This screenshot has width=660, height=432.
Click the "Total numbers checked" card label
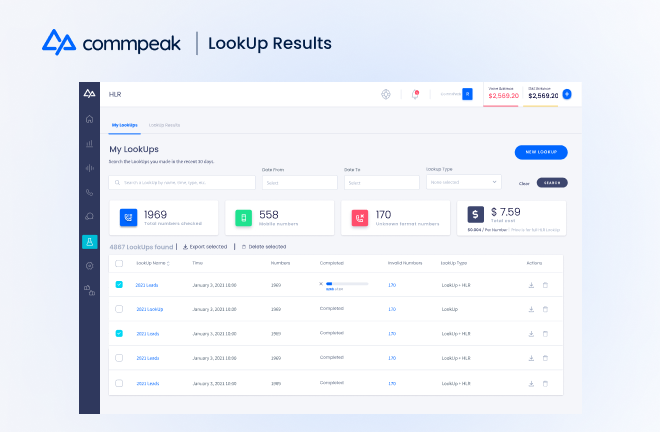tap(173, 224)
